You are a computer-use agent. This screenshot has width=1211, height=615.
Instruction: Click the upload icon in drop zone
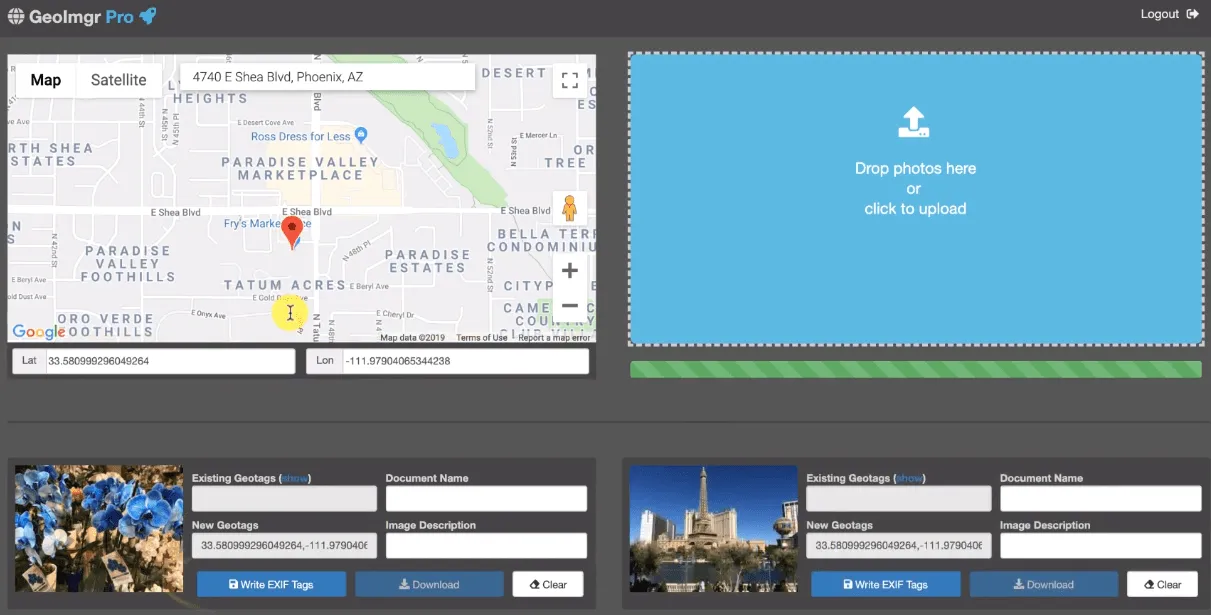coord(914,123)
